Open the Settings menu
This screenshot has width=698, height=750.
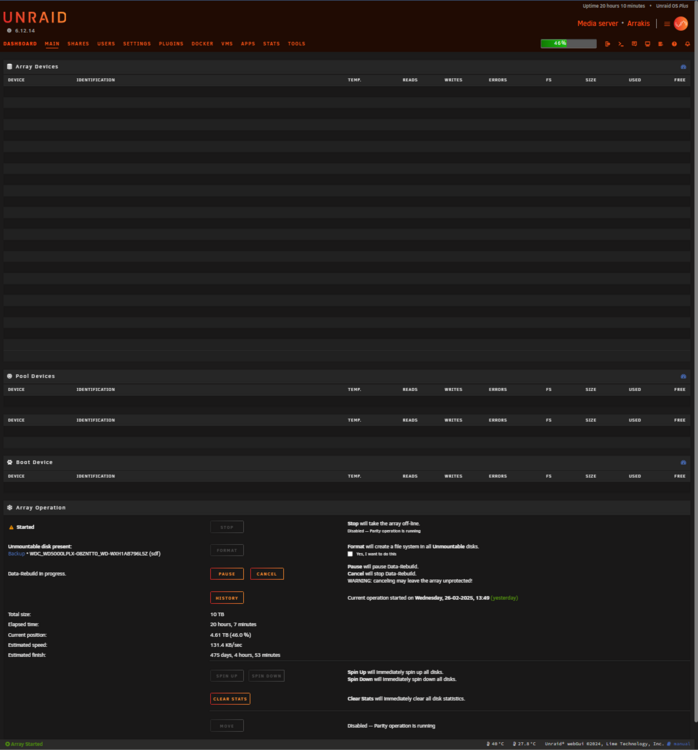[x=137, y=44]
